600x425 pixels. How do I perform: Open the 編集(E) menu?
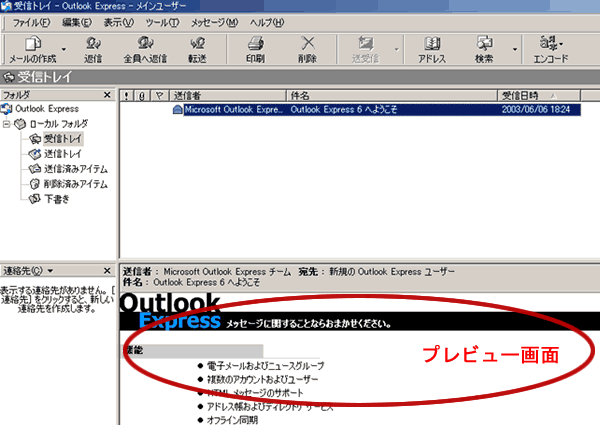click(77, 23)
